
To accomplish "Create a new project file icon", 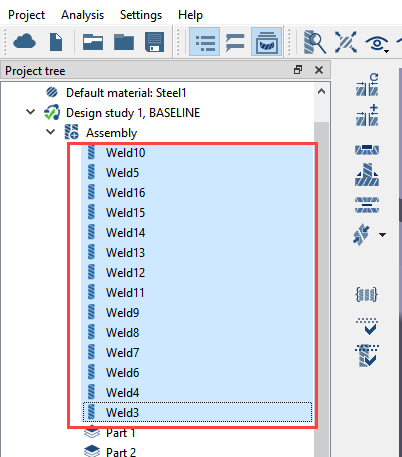I will 56,42.
